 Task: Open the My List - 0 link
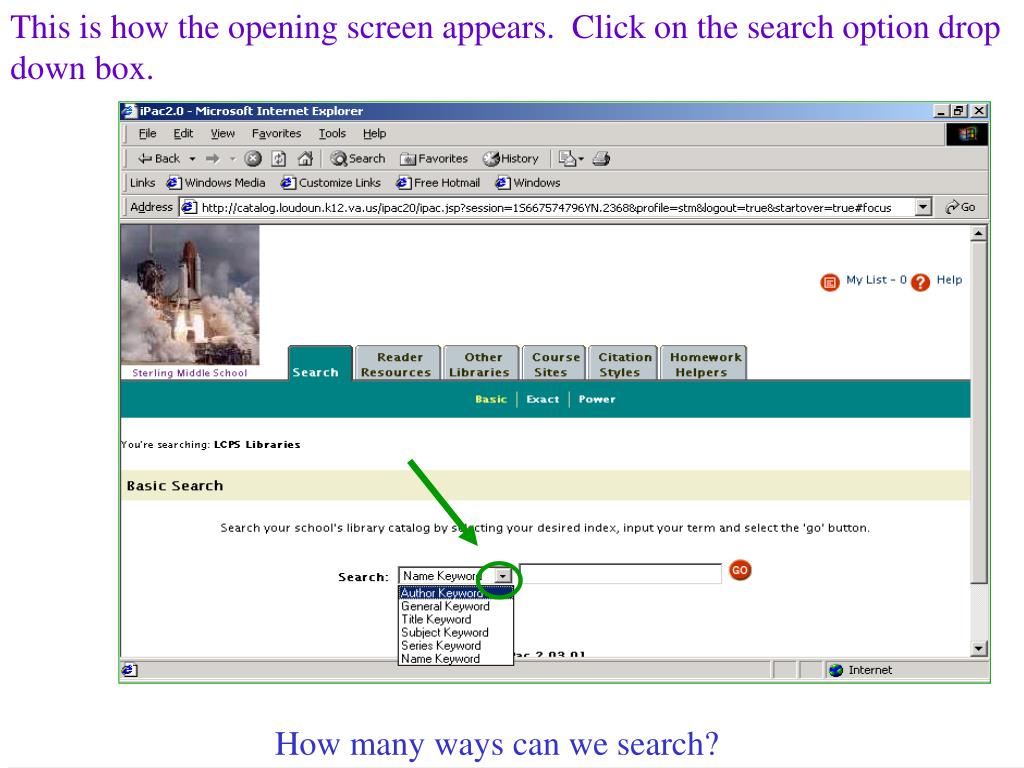click(x=876, y=280)
